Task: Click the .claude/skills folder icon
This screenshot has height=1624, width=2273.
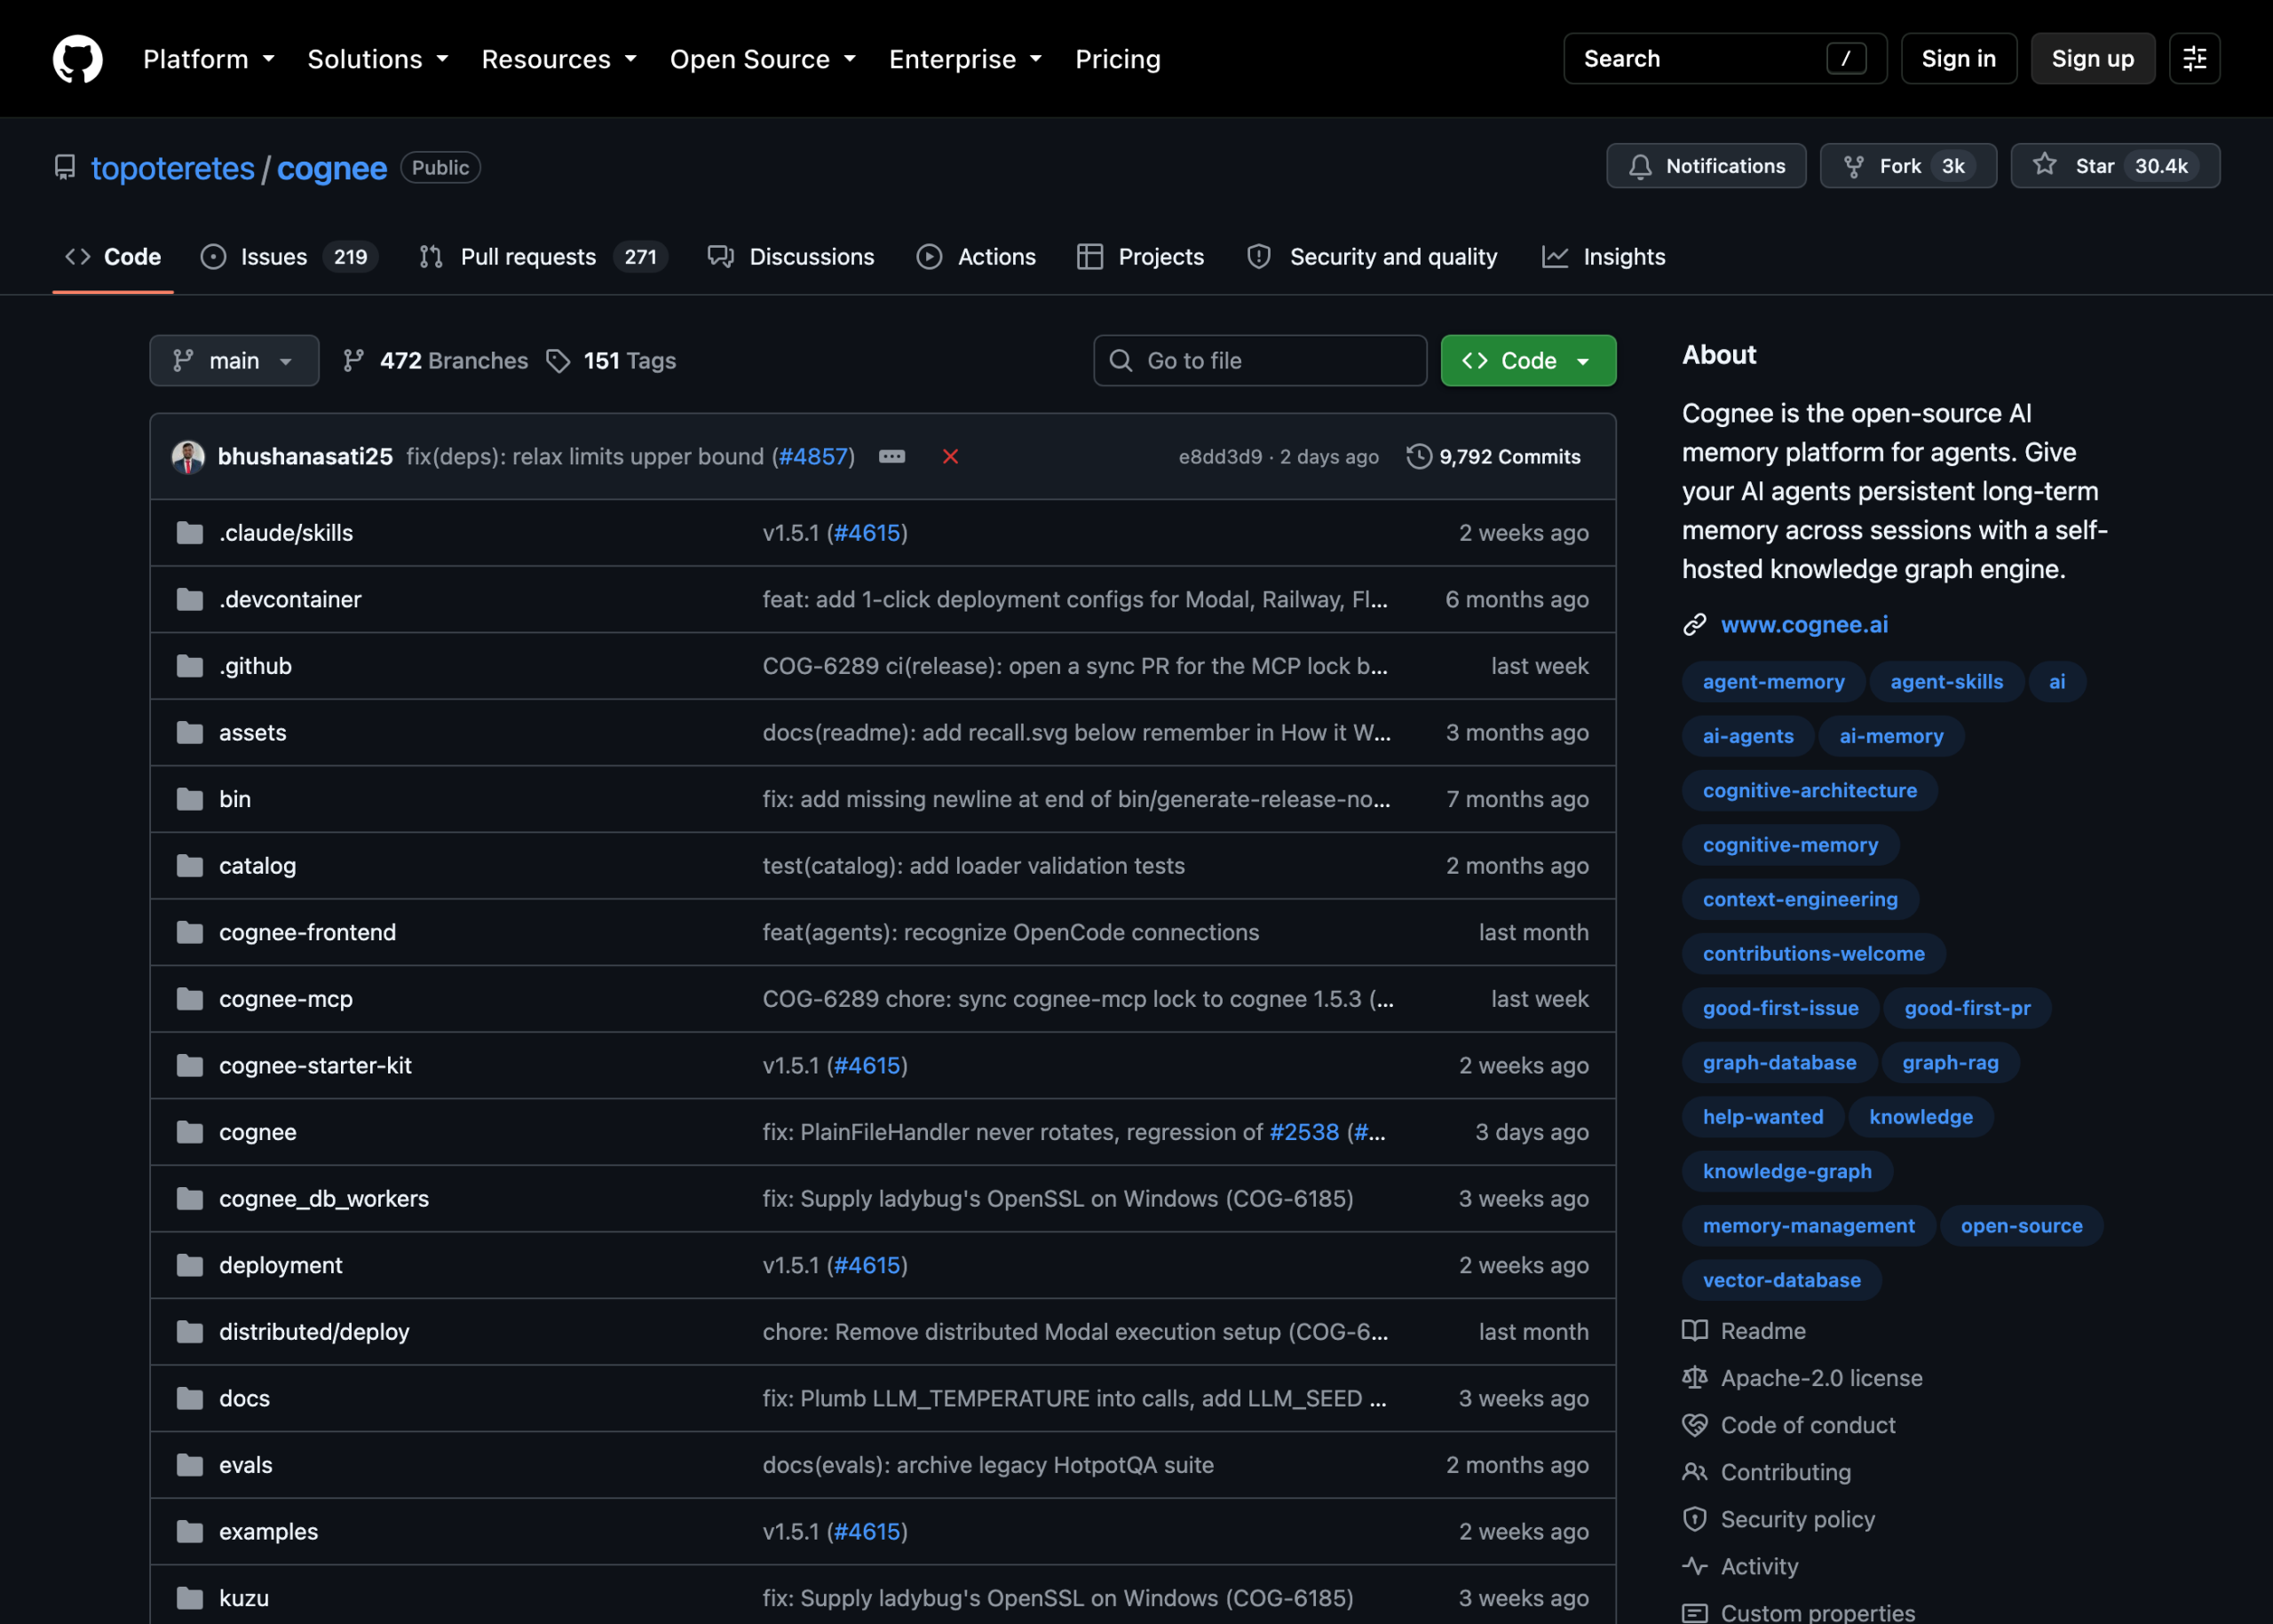Action: [x=190, y=533]
